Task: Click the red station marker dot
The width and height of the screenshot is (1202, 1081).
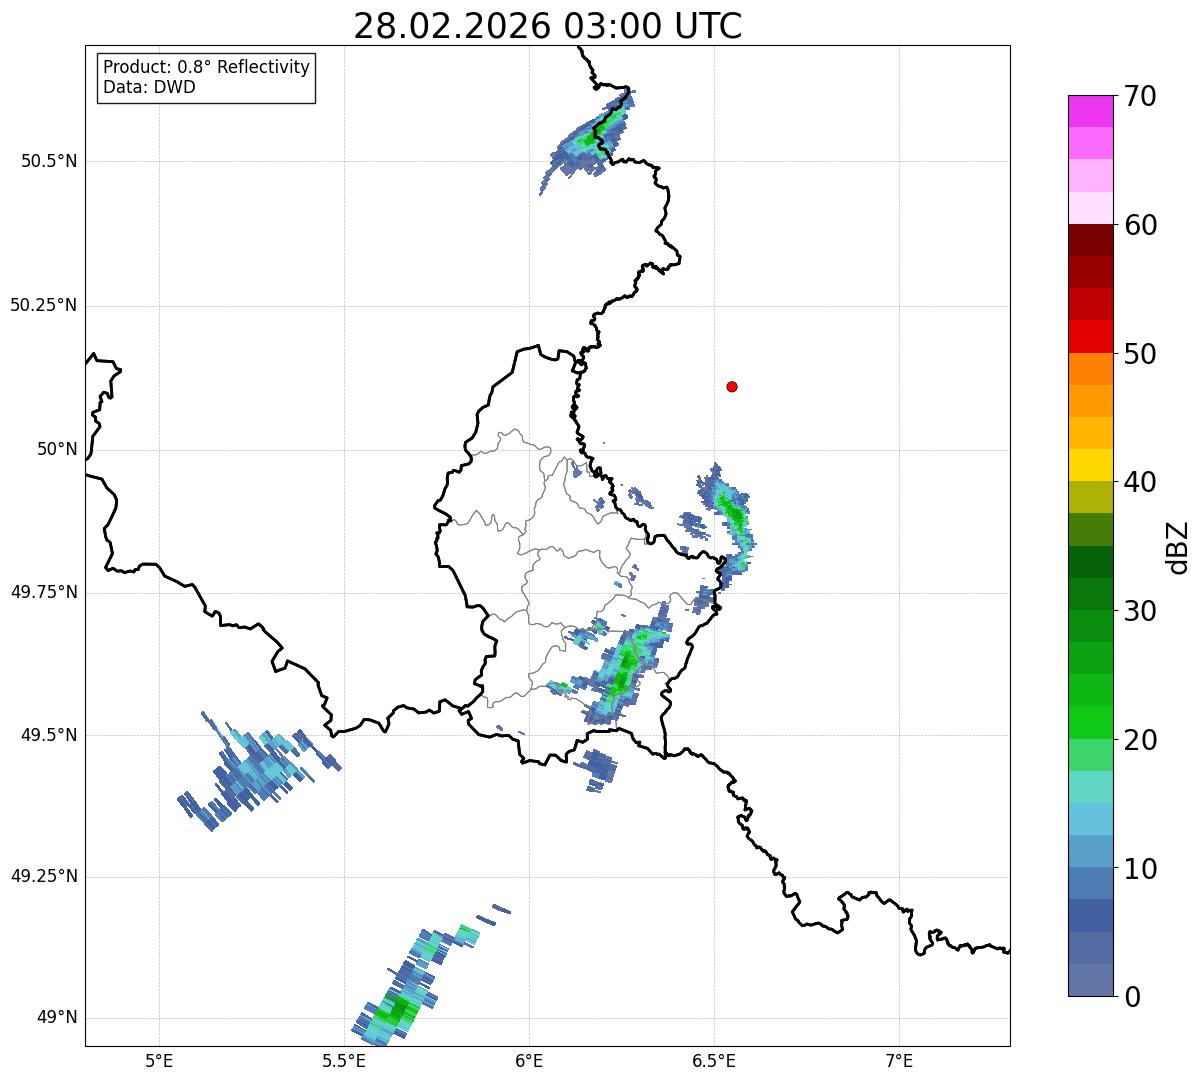Action: click(x=732, y=386)
